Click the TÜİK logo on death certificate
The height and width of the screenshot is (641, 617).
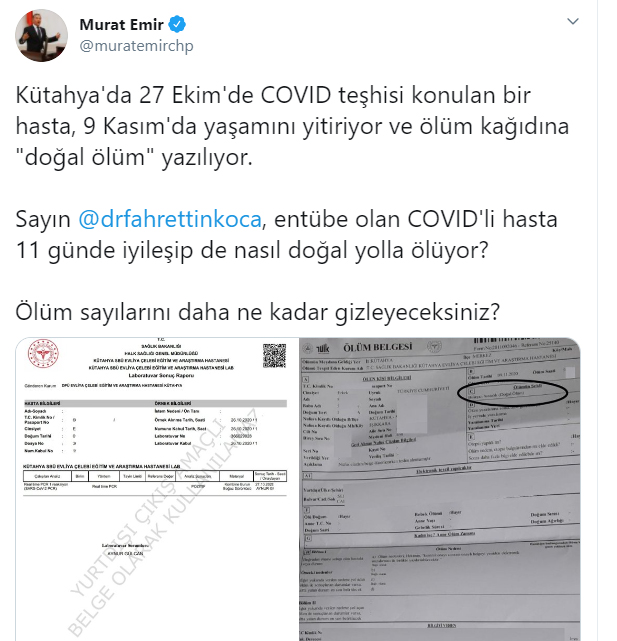(323, 349)
